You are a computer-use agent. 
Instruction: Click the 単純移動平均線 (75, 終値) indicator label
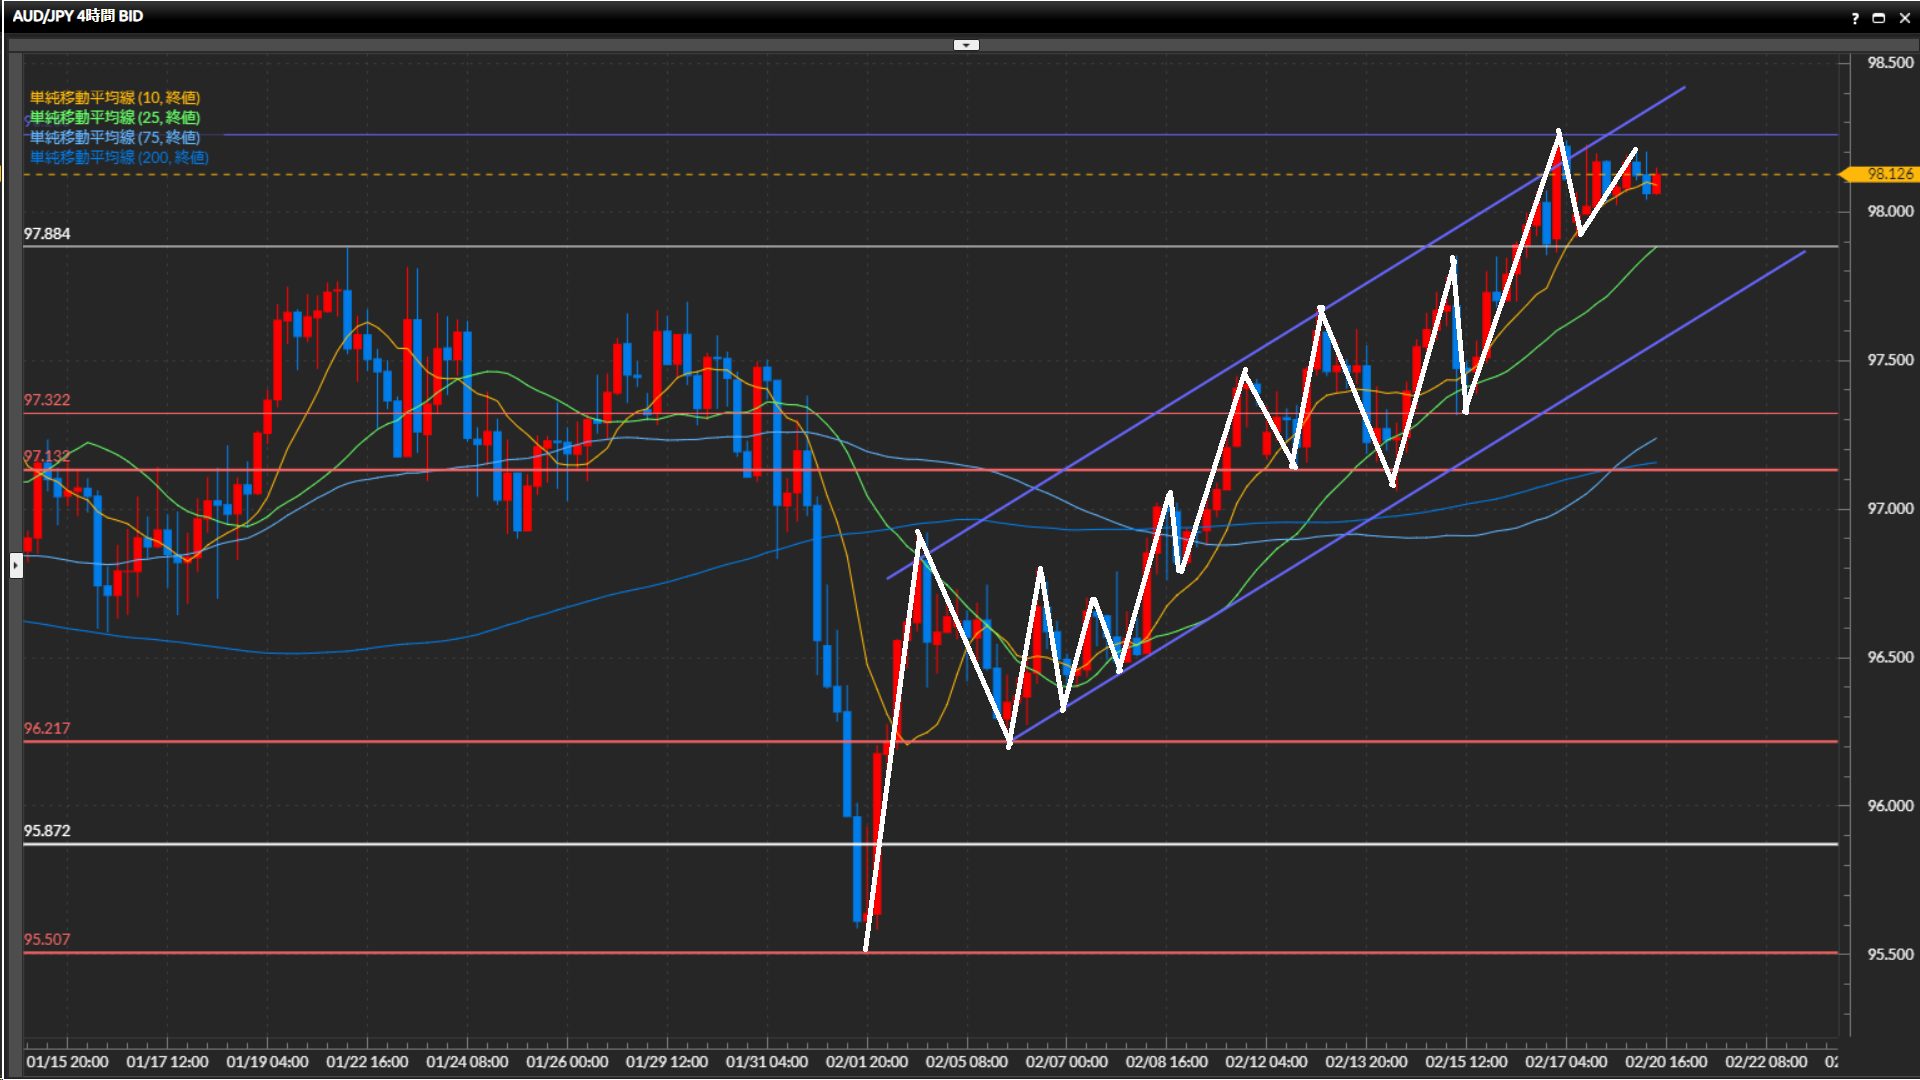114,137
